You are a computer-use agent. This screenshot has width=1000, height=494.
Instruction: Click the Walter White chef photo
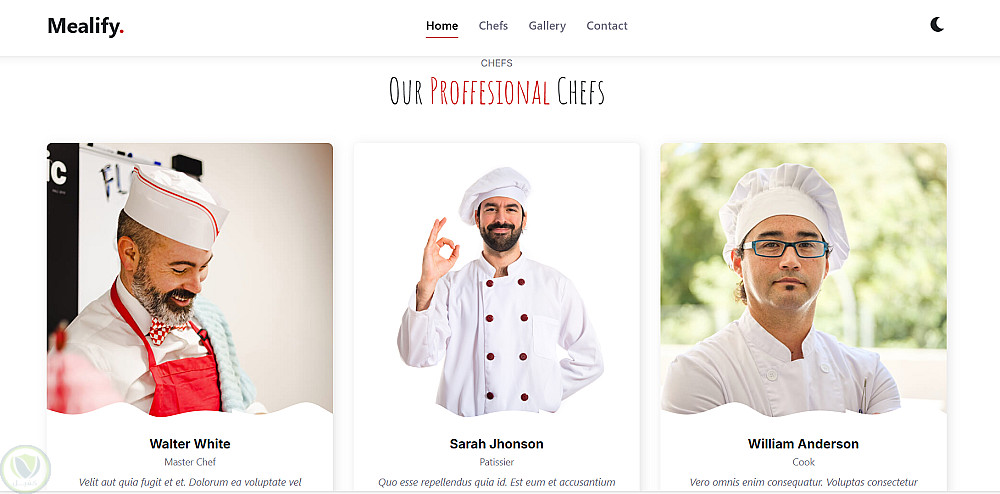click(190, 279)
